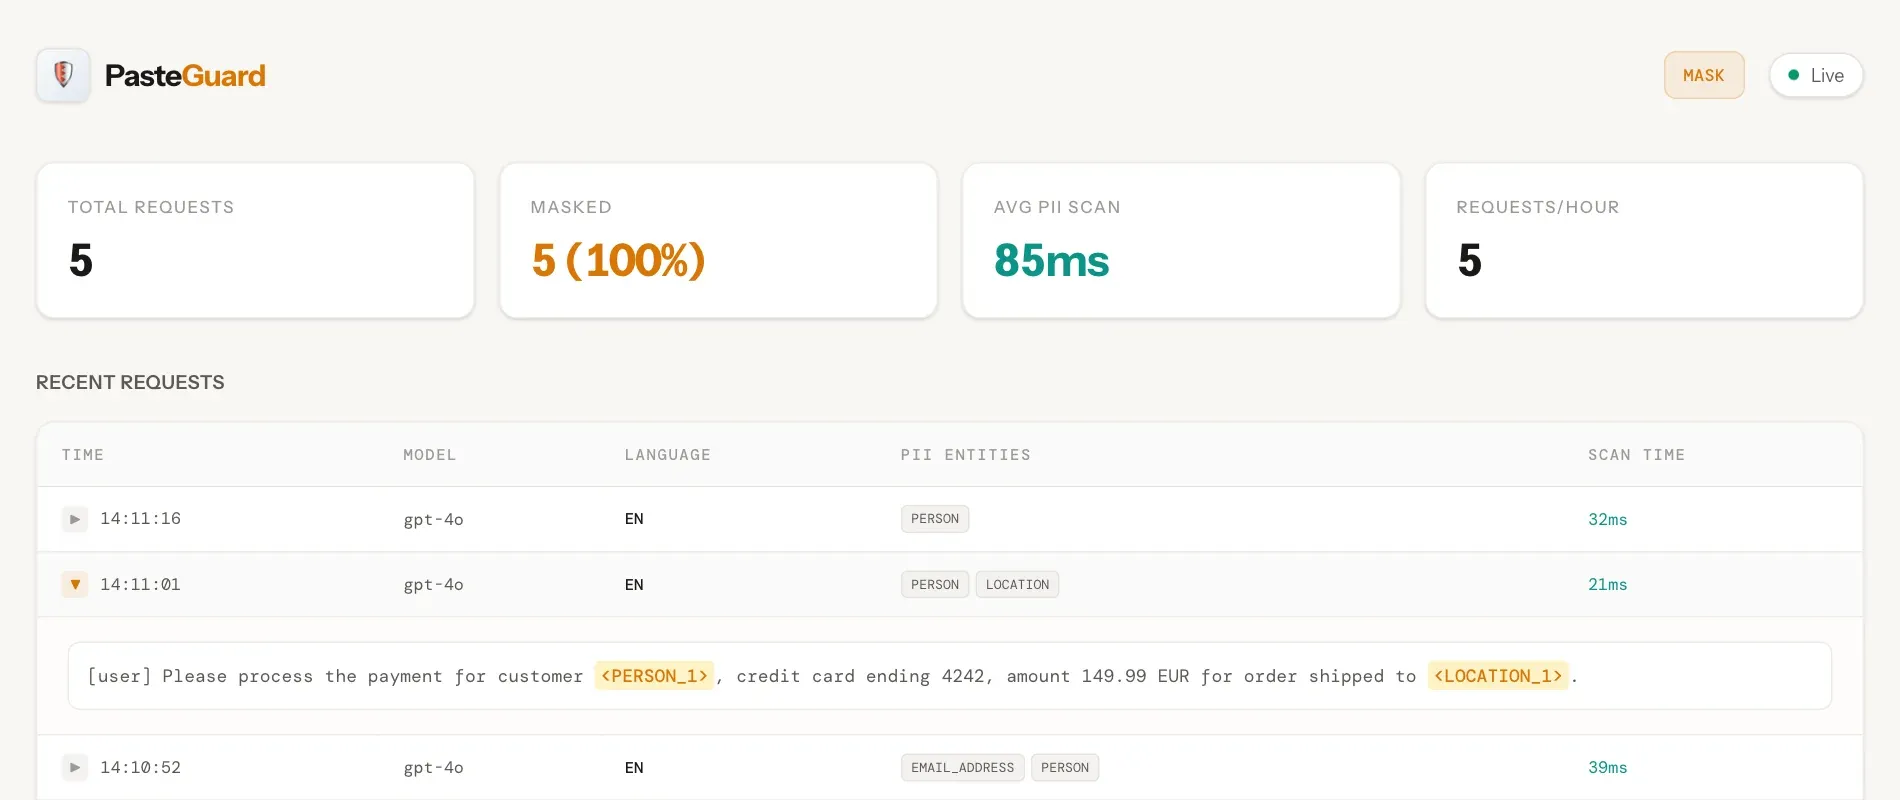The image size is (1900, 800).
Task: Click gpt-4o in the 14:10:52 row
Action: [433, 767]
